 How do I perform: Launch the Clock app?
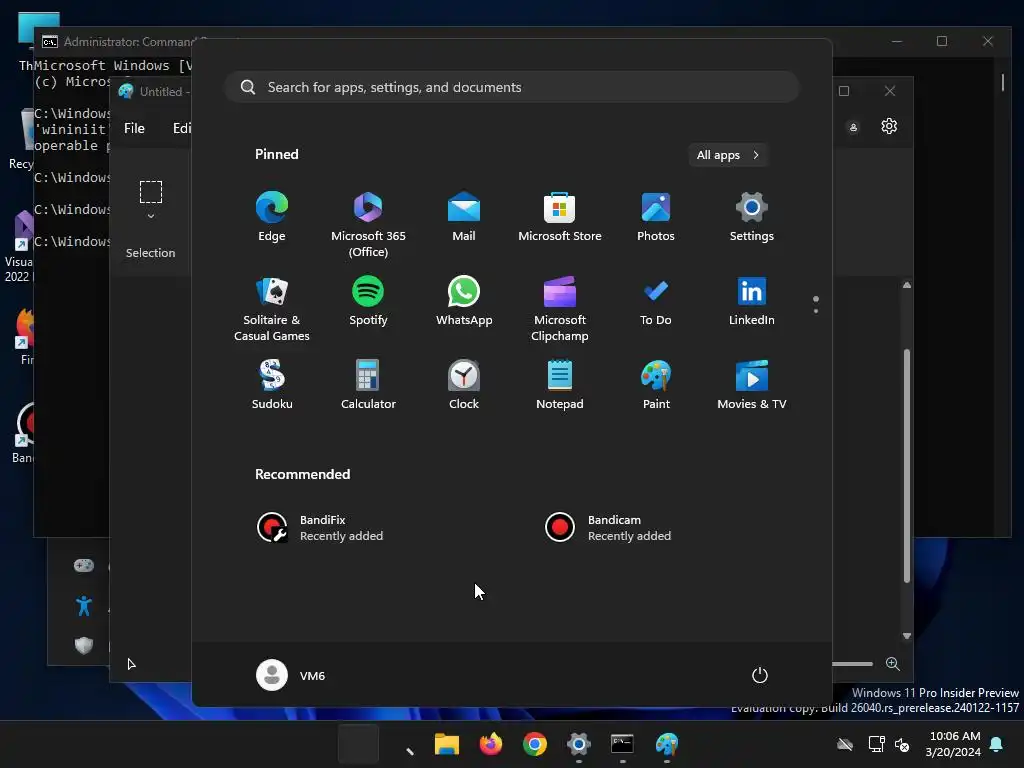click(x=464, y=385)
